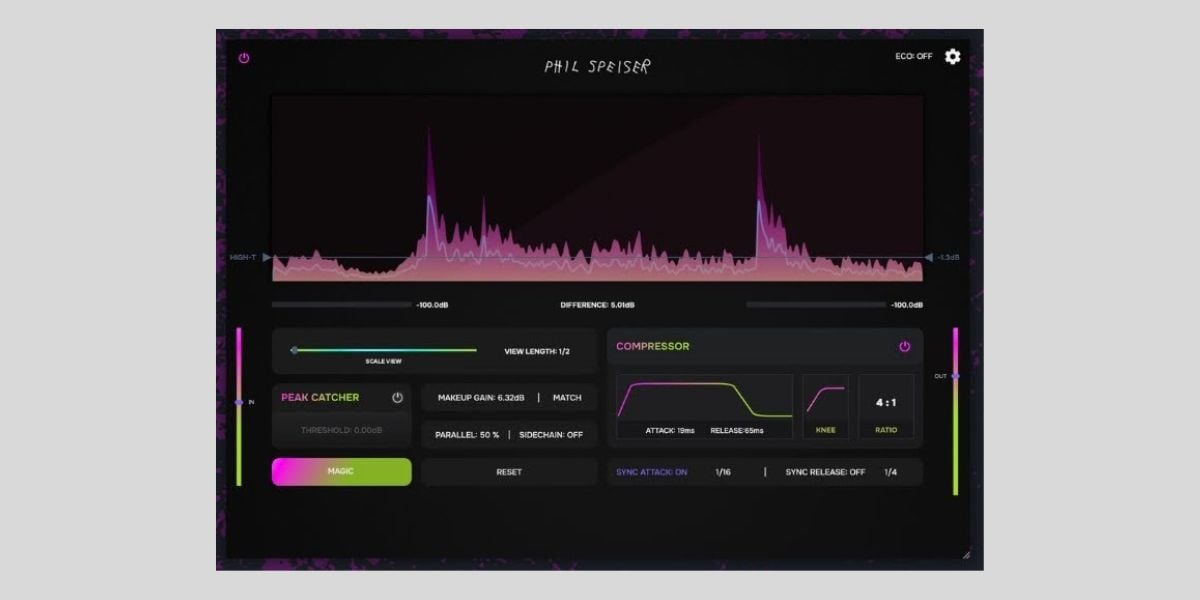Image resolution: width=1200 pixels, height=600 pixels.
Task: Click the KNEE curve control
Action: 826,406
